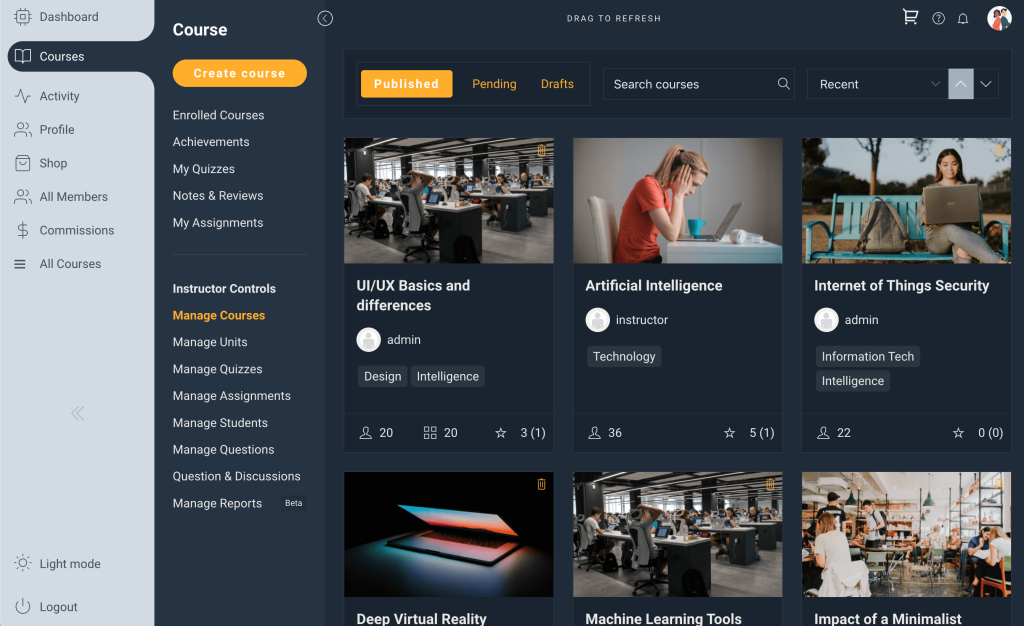The height and width of the screenshot is (626, 1024).
Task: Open Manage Quizzes
Action: pyautogui.click(x=217, y=369)
